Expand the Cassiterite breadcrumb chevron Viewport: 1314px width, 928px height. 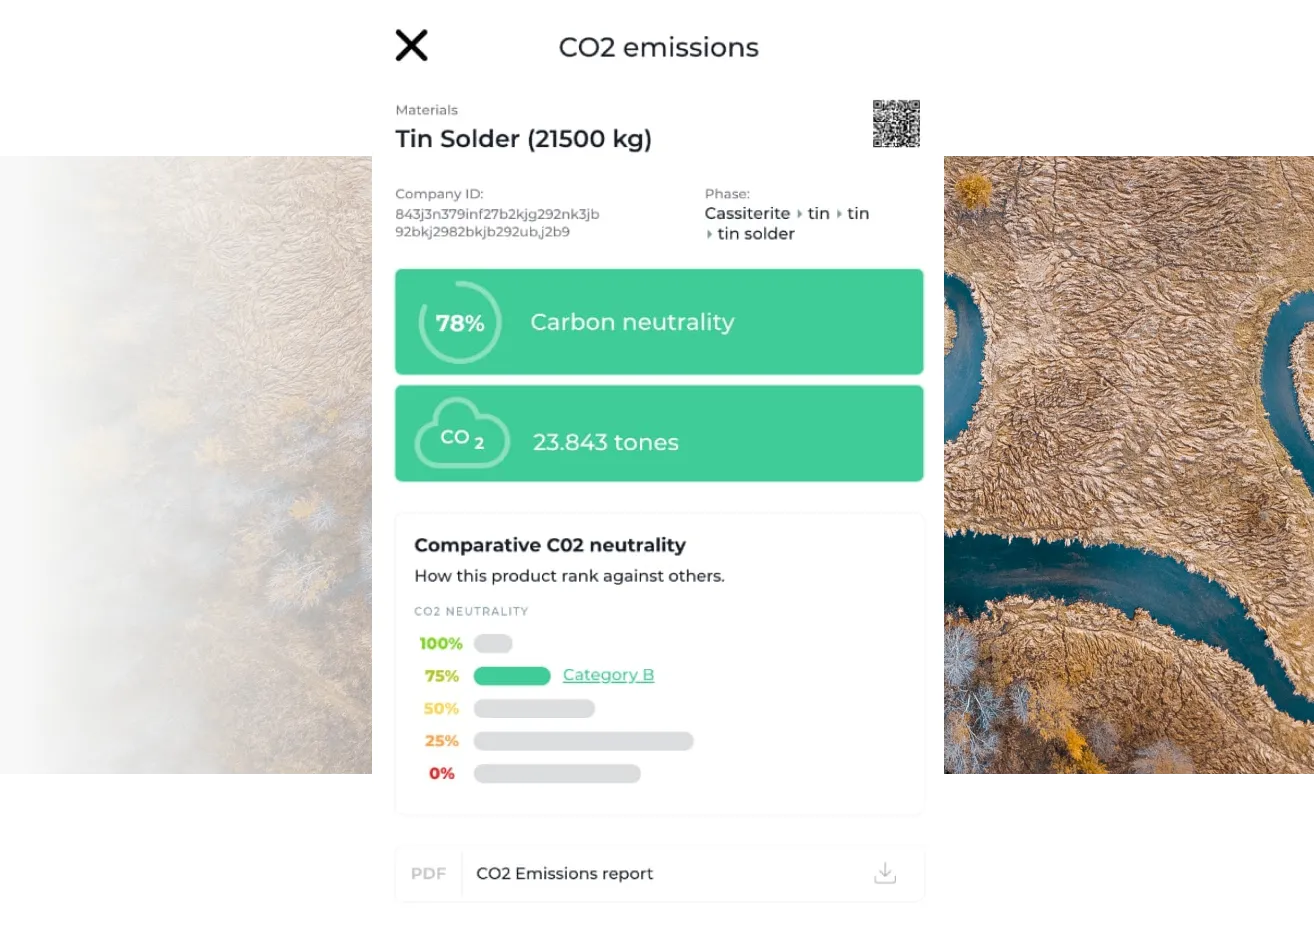[798, 213]
